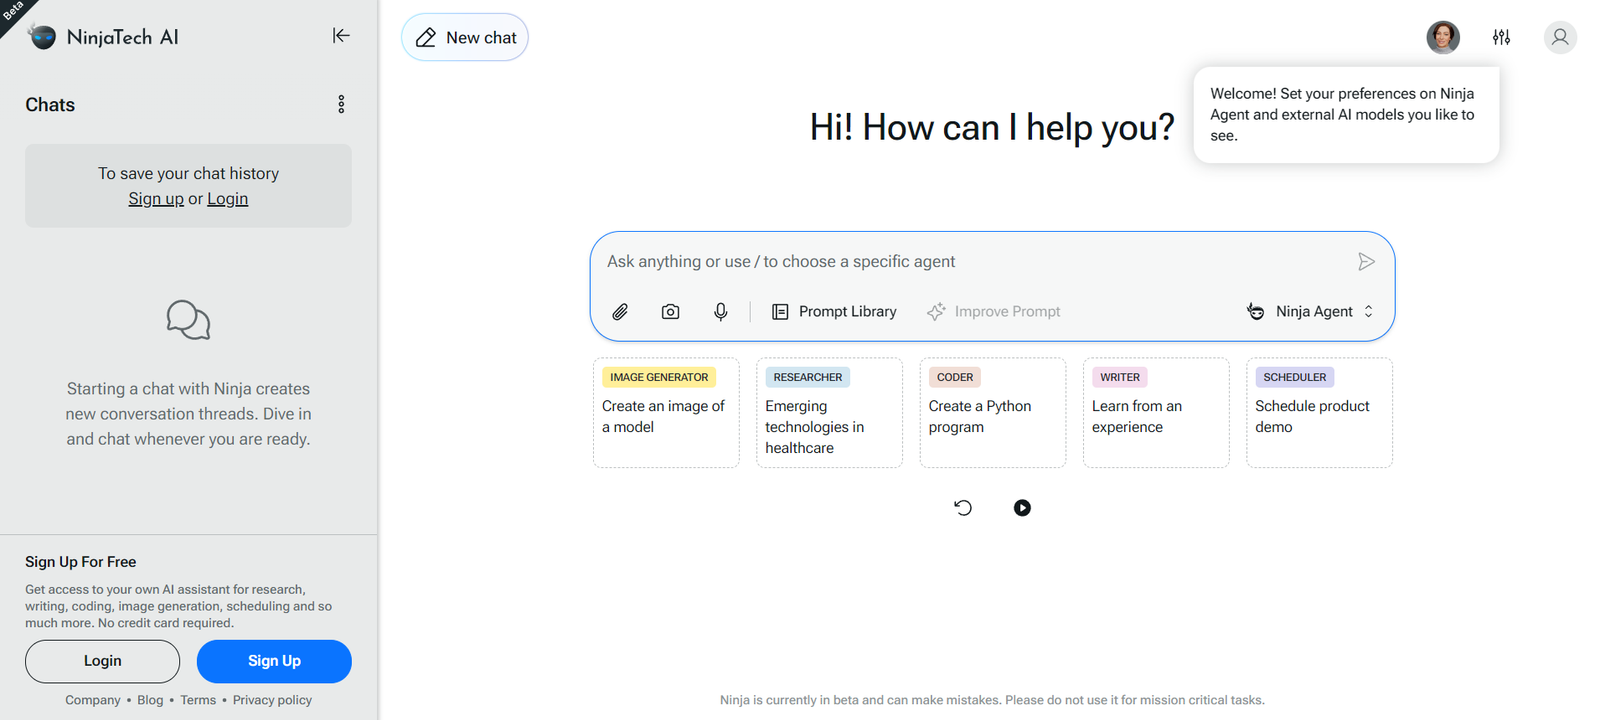The height and width of the screenshot is (720, 1600).
Task: Refresh the suggestion cards with the reload icon
Action: pyautogui.click(x=963, y=508)
